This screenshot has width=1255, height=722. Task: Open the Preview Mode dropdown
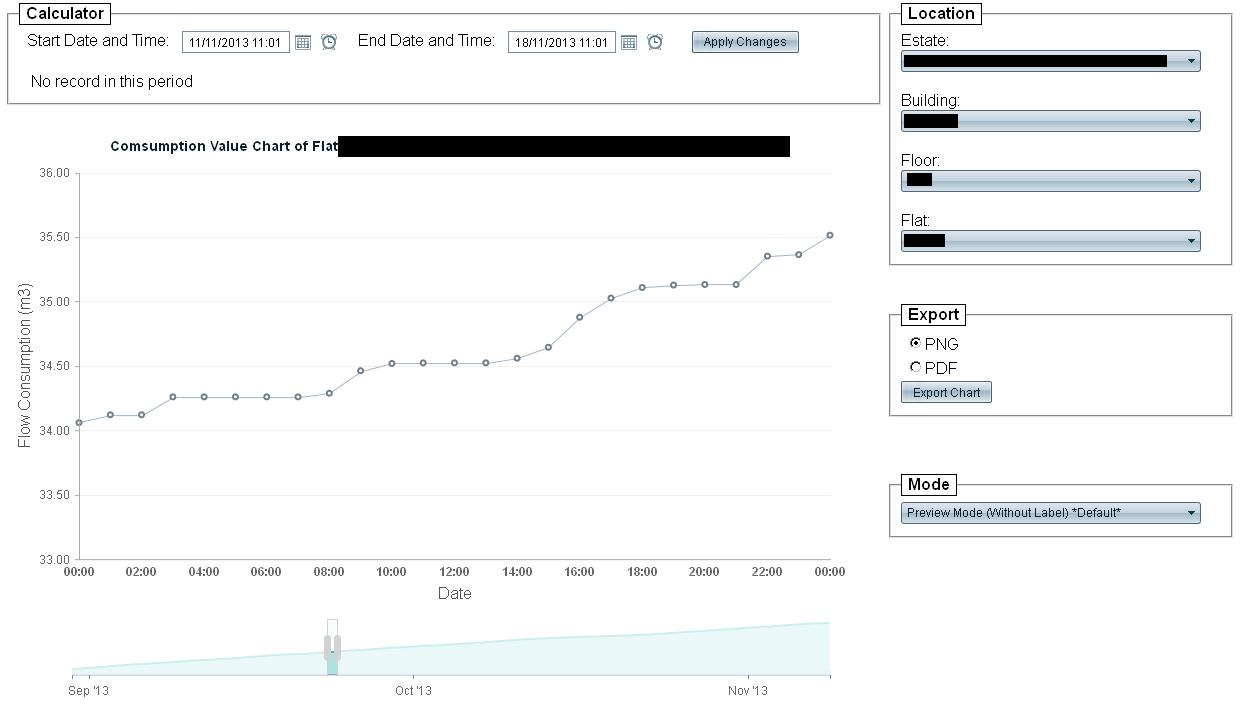[x=1050, y=513]
